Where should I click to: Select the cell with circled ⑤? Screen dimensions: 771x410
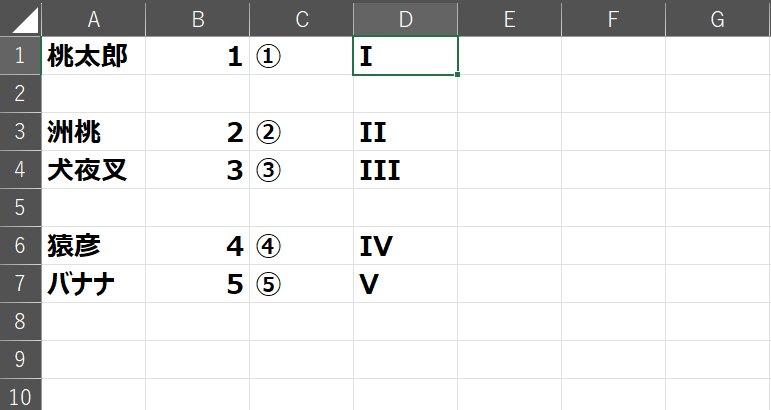click(301, 284)
